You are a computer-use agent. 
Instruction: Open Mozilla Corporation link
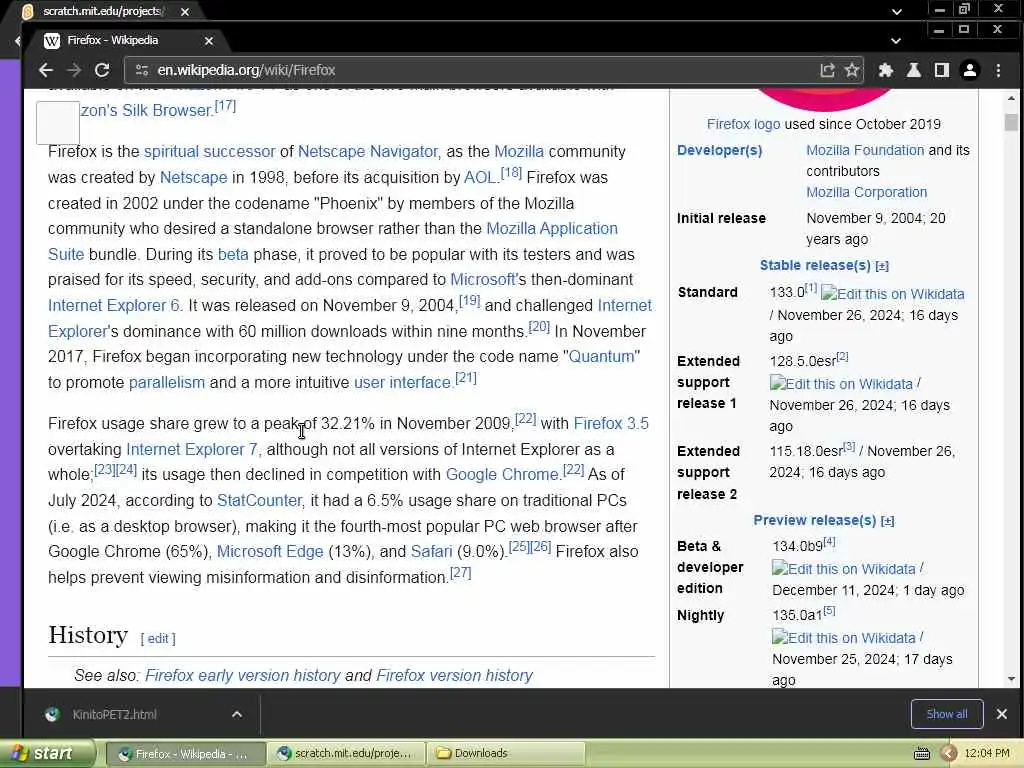click(x=867, y=193)
